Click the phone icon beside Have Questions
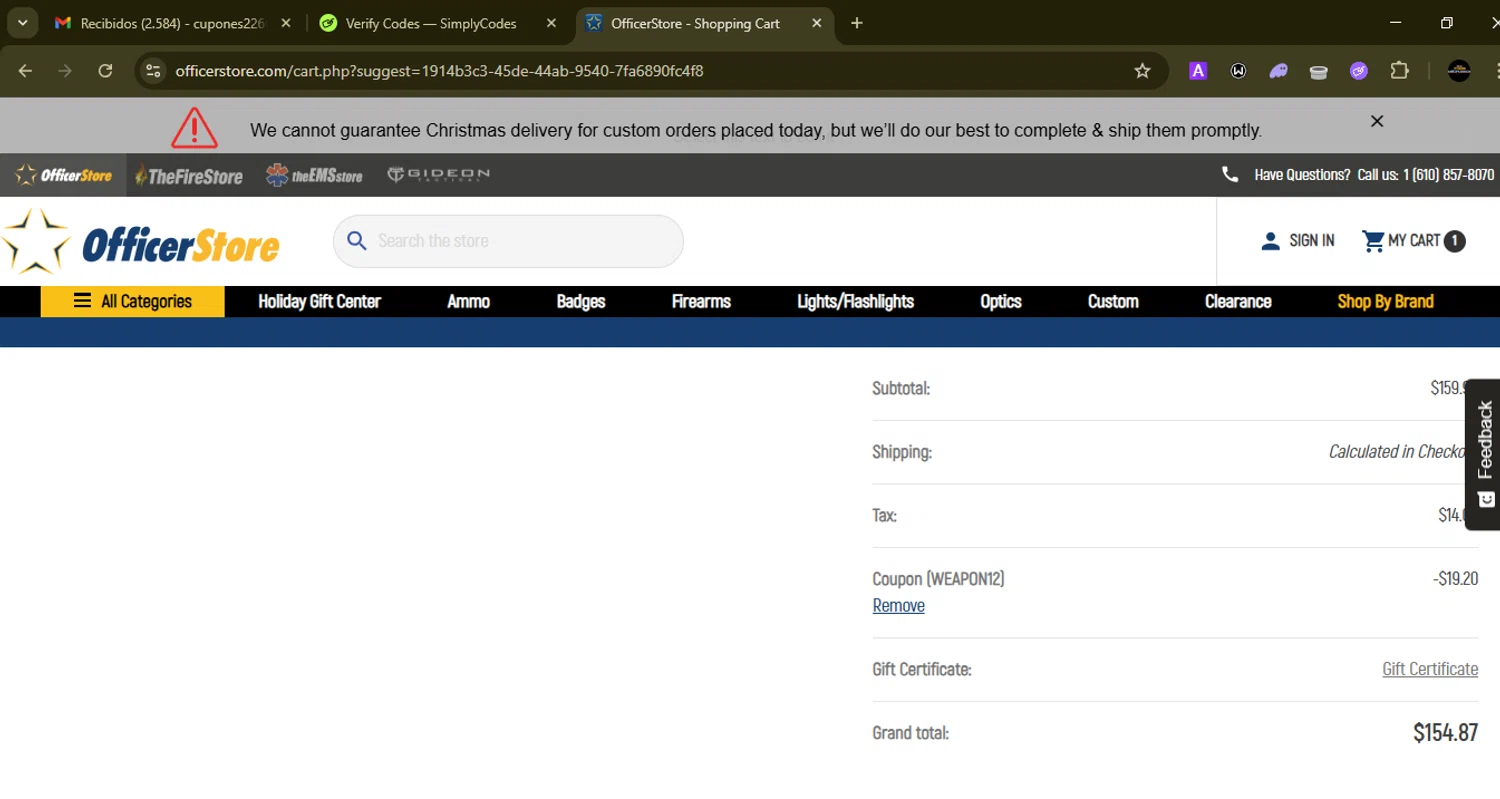This screenshot has width=1500, height=799. click(x=1230, y=174)
